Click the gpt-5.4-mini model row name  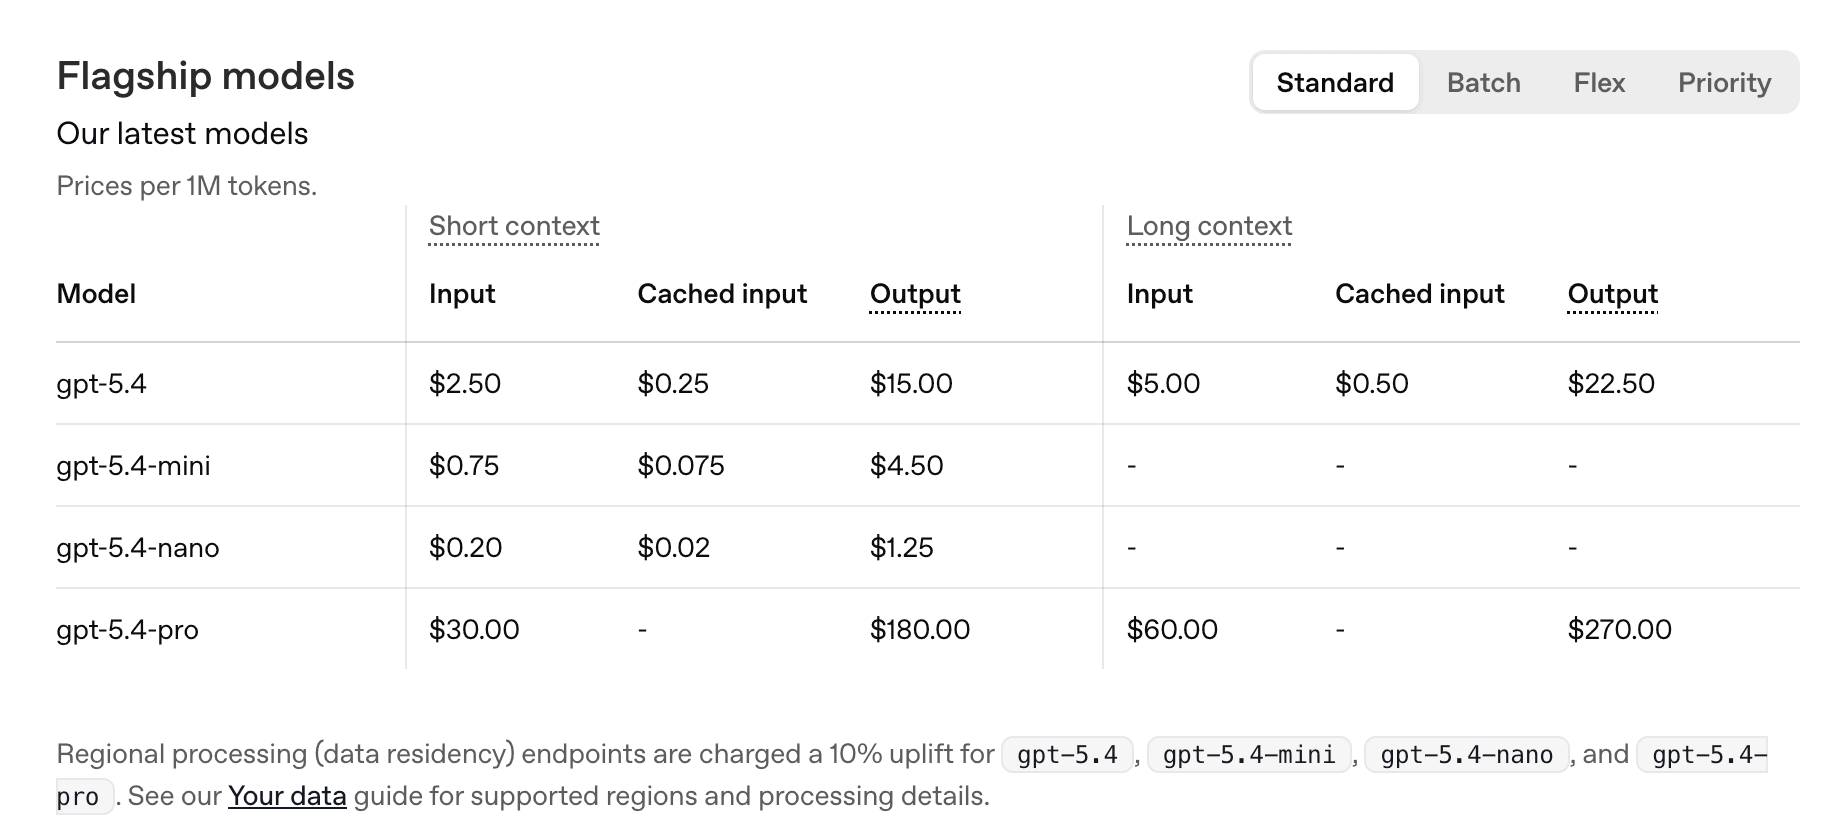click(x=133, y=466)
